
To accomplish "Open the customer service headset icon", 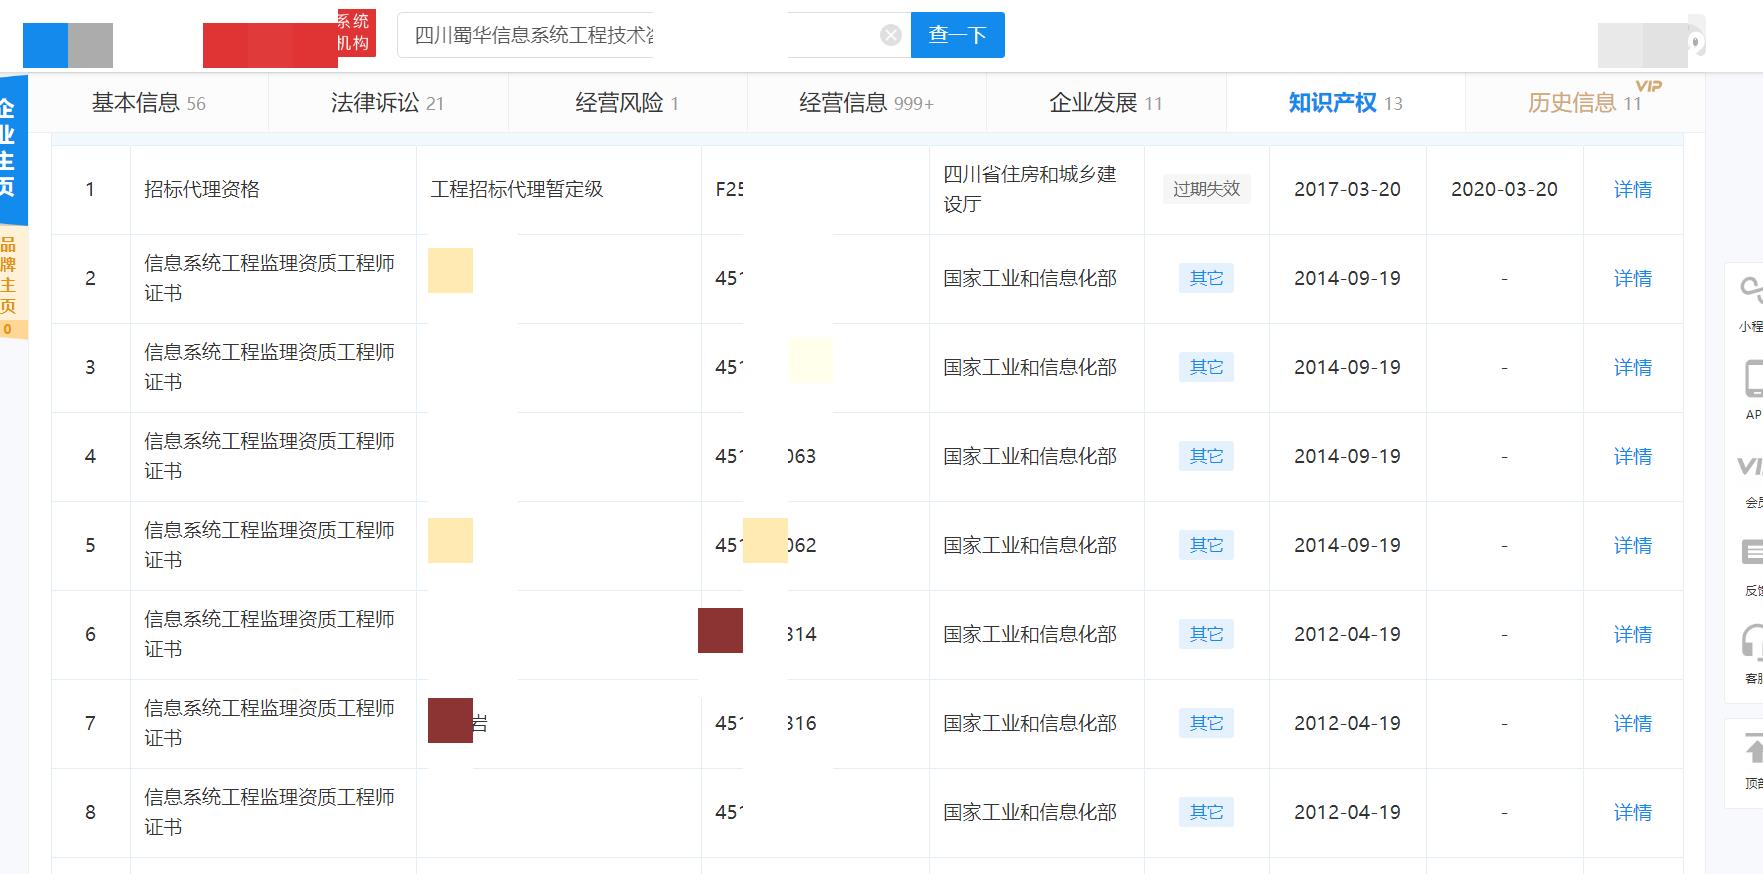I will (1752, 642).
